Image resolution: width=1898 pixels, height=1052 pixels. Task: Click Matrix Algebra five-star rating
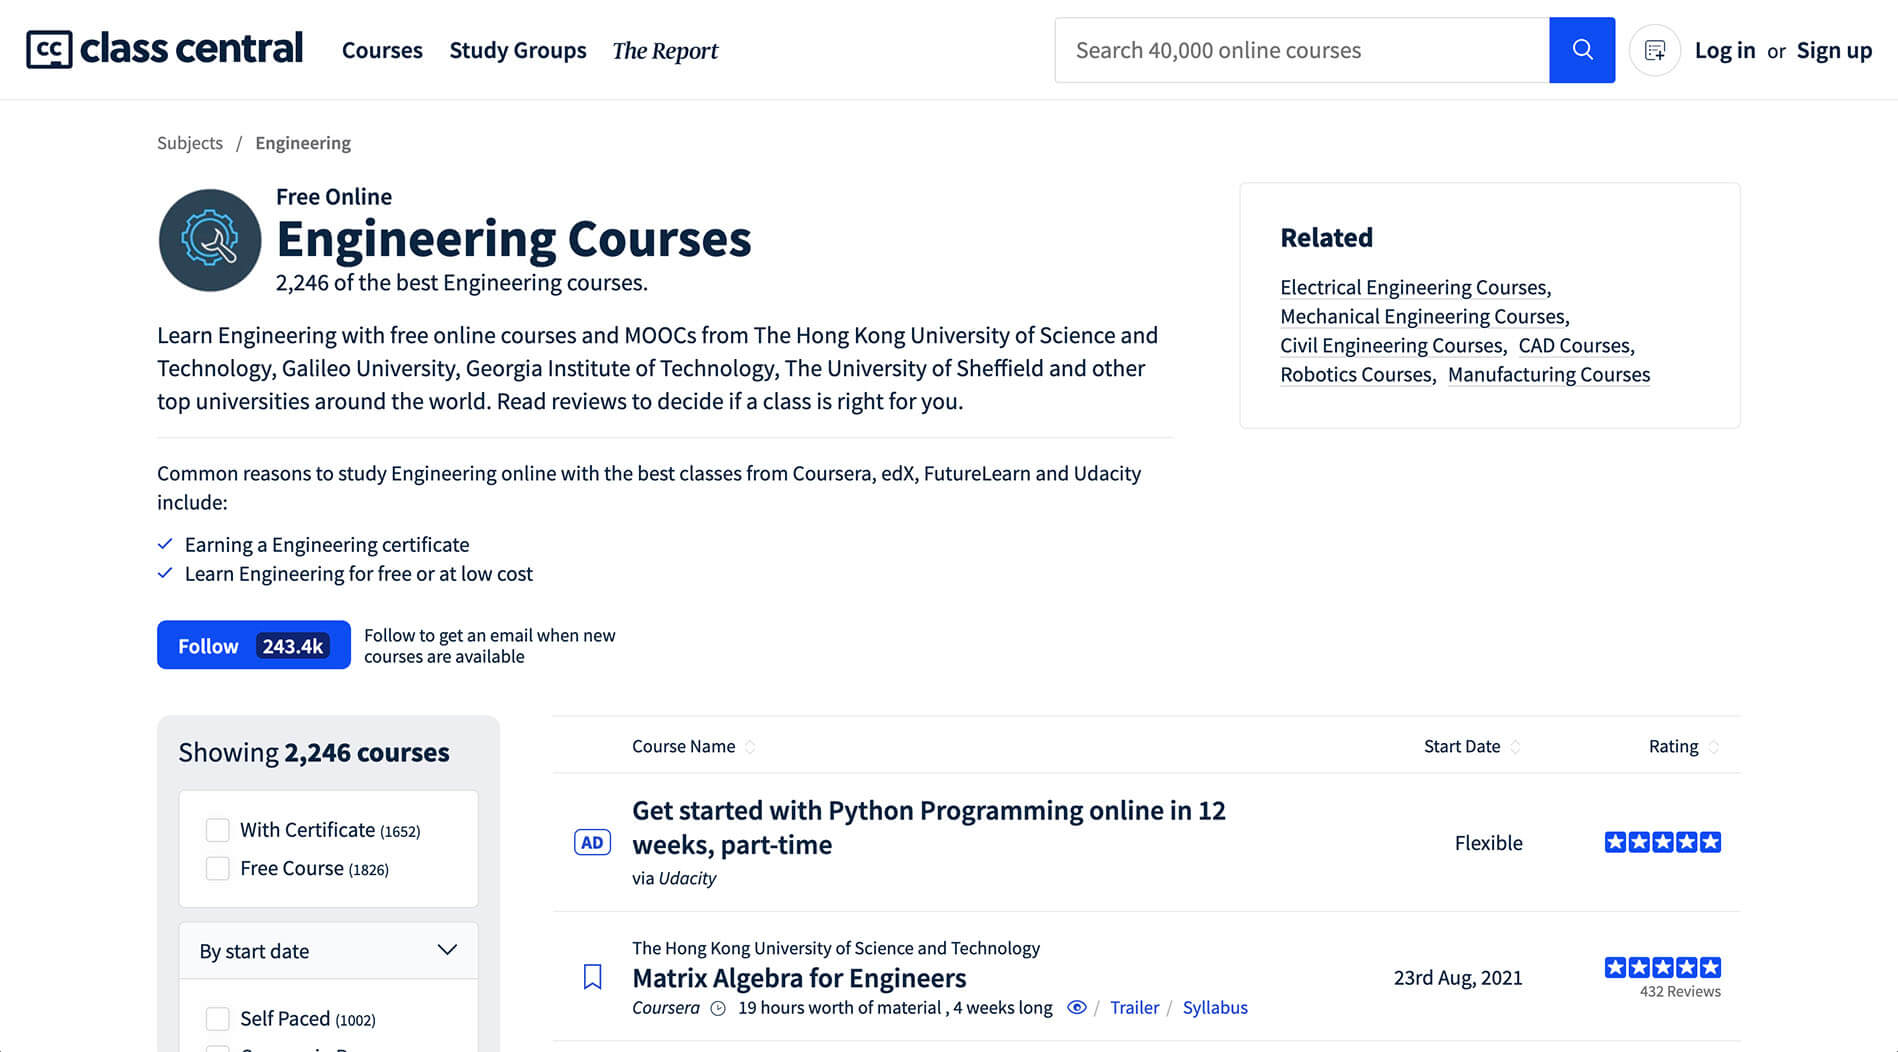pos(1662,967)
